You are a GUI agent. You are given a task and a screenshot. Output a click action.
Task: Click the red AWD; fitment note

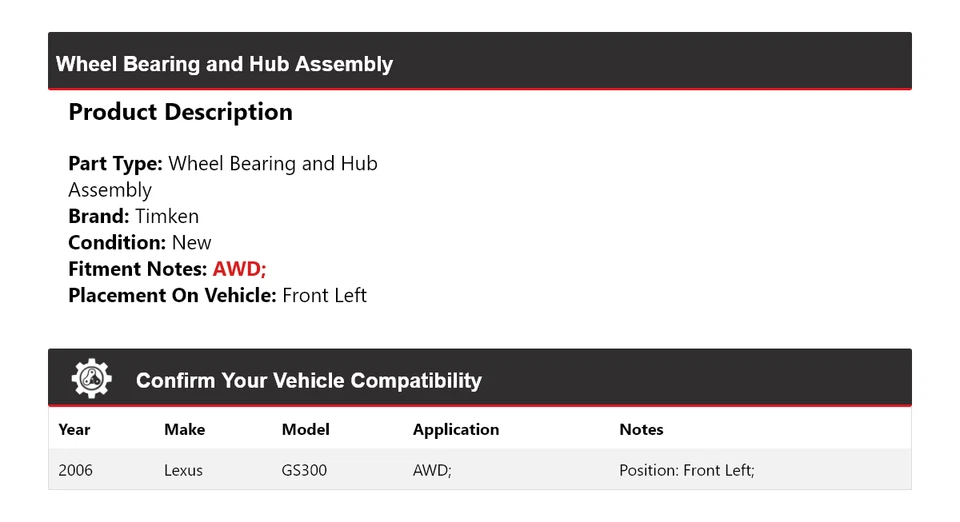(x=239, y=269)
